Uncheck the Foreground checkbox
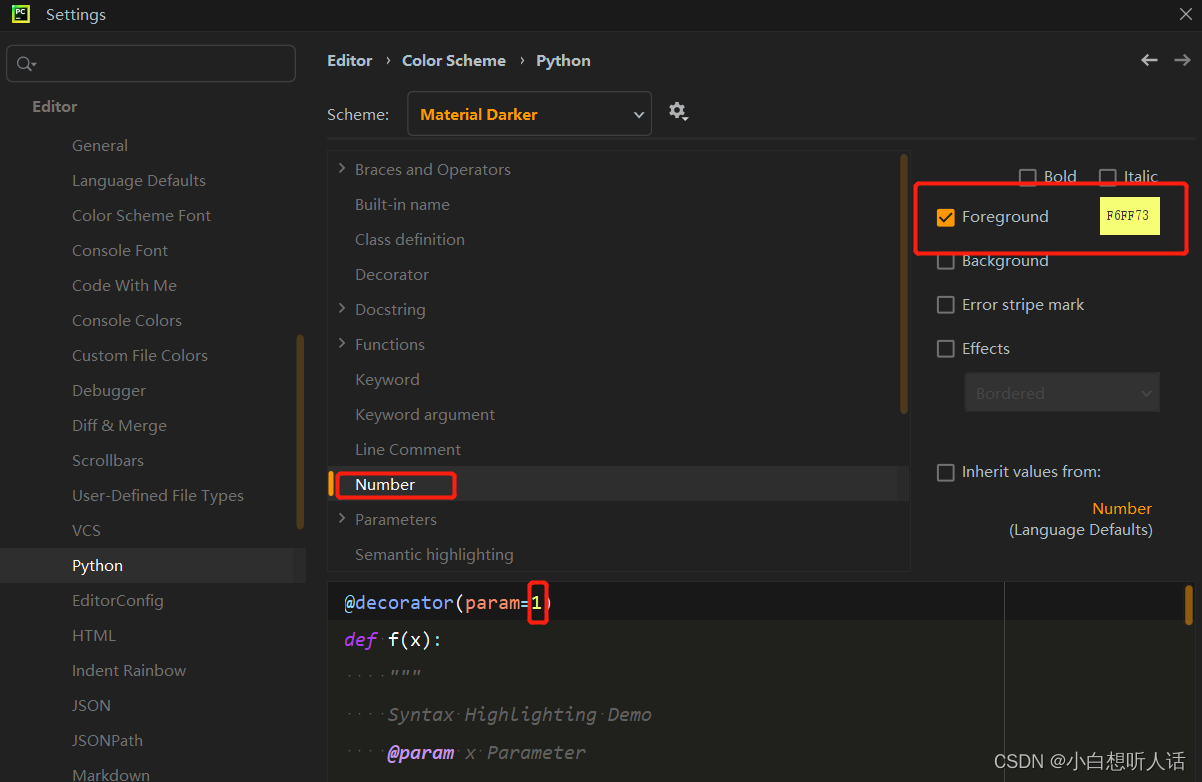1202x782 pixels. pos(945,217)
